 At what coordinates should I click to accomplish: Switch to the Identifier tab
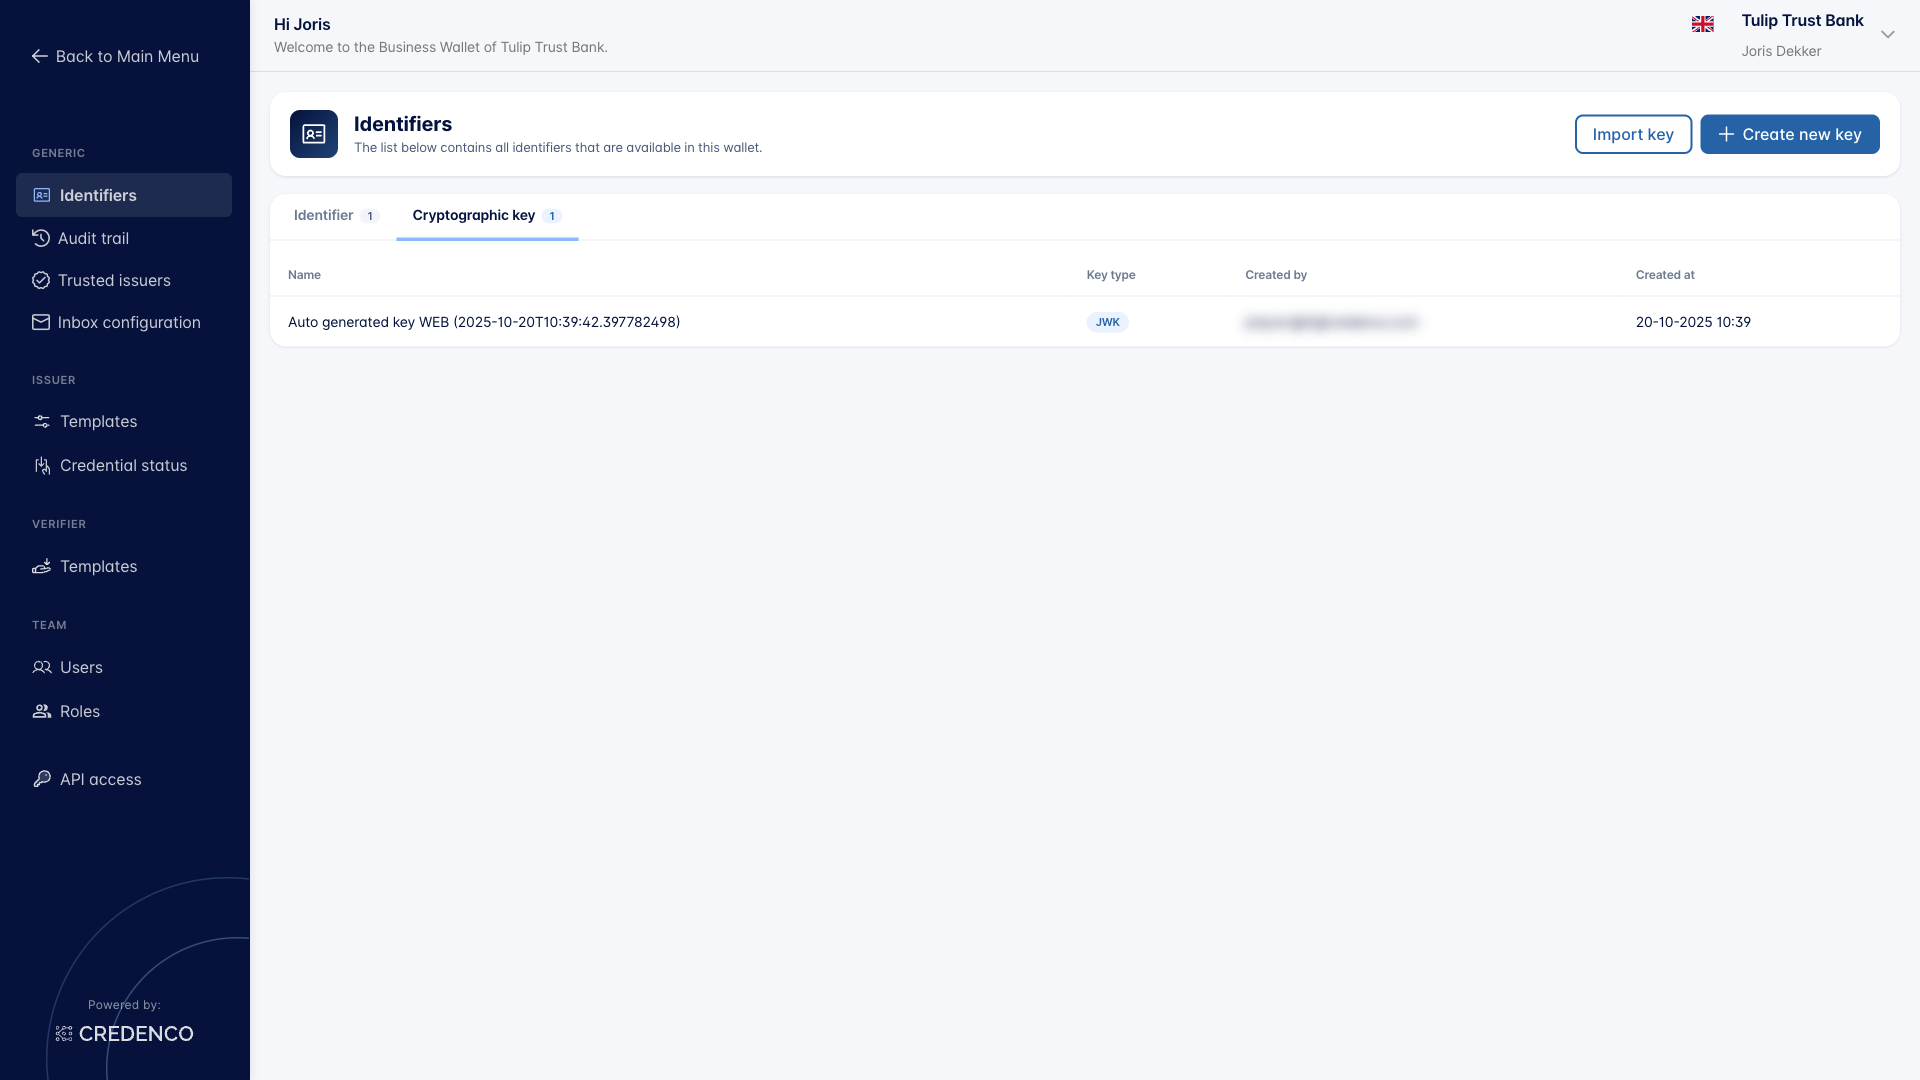tap(336, 216)
